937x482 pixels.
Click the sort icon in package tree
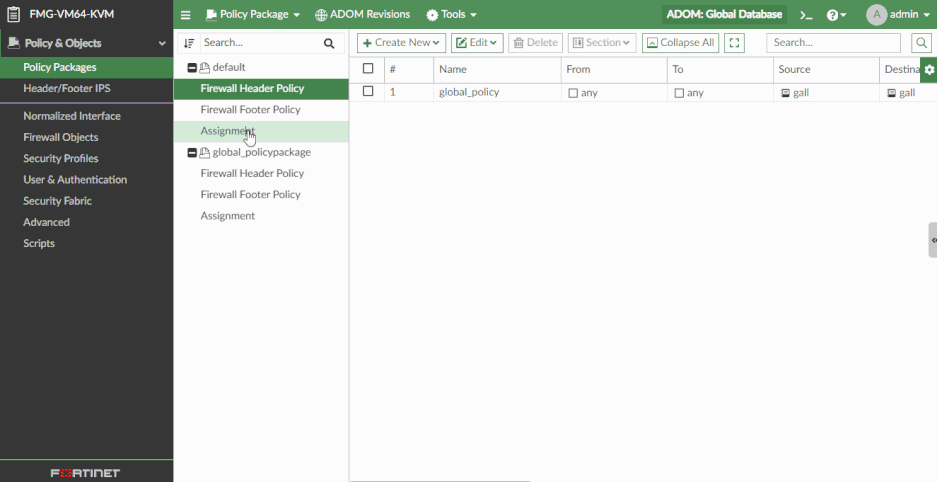point(189,43)
